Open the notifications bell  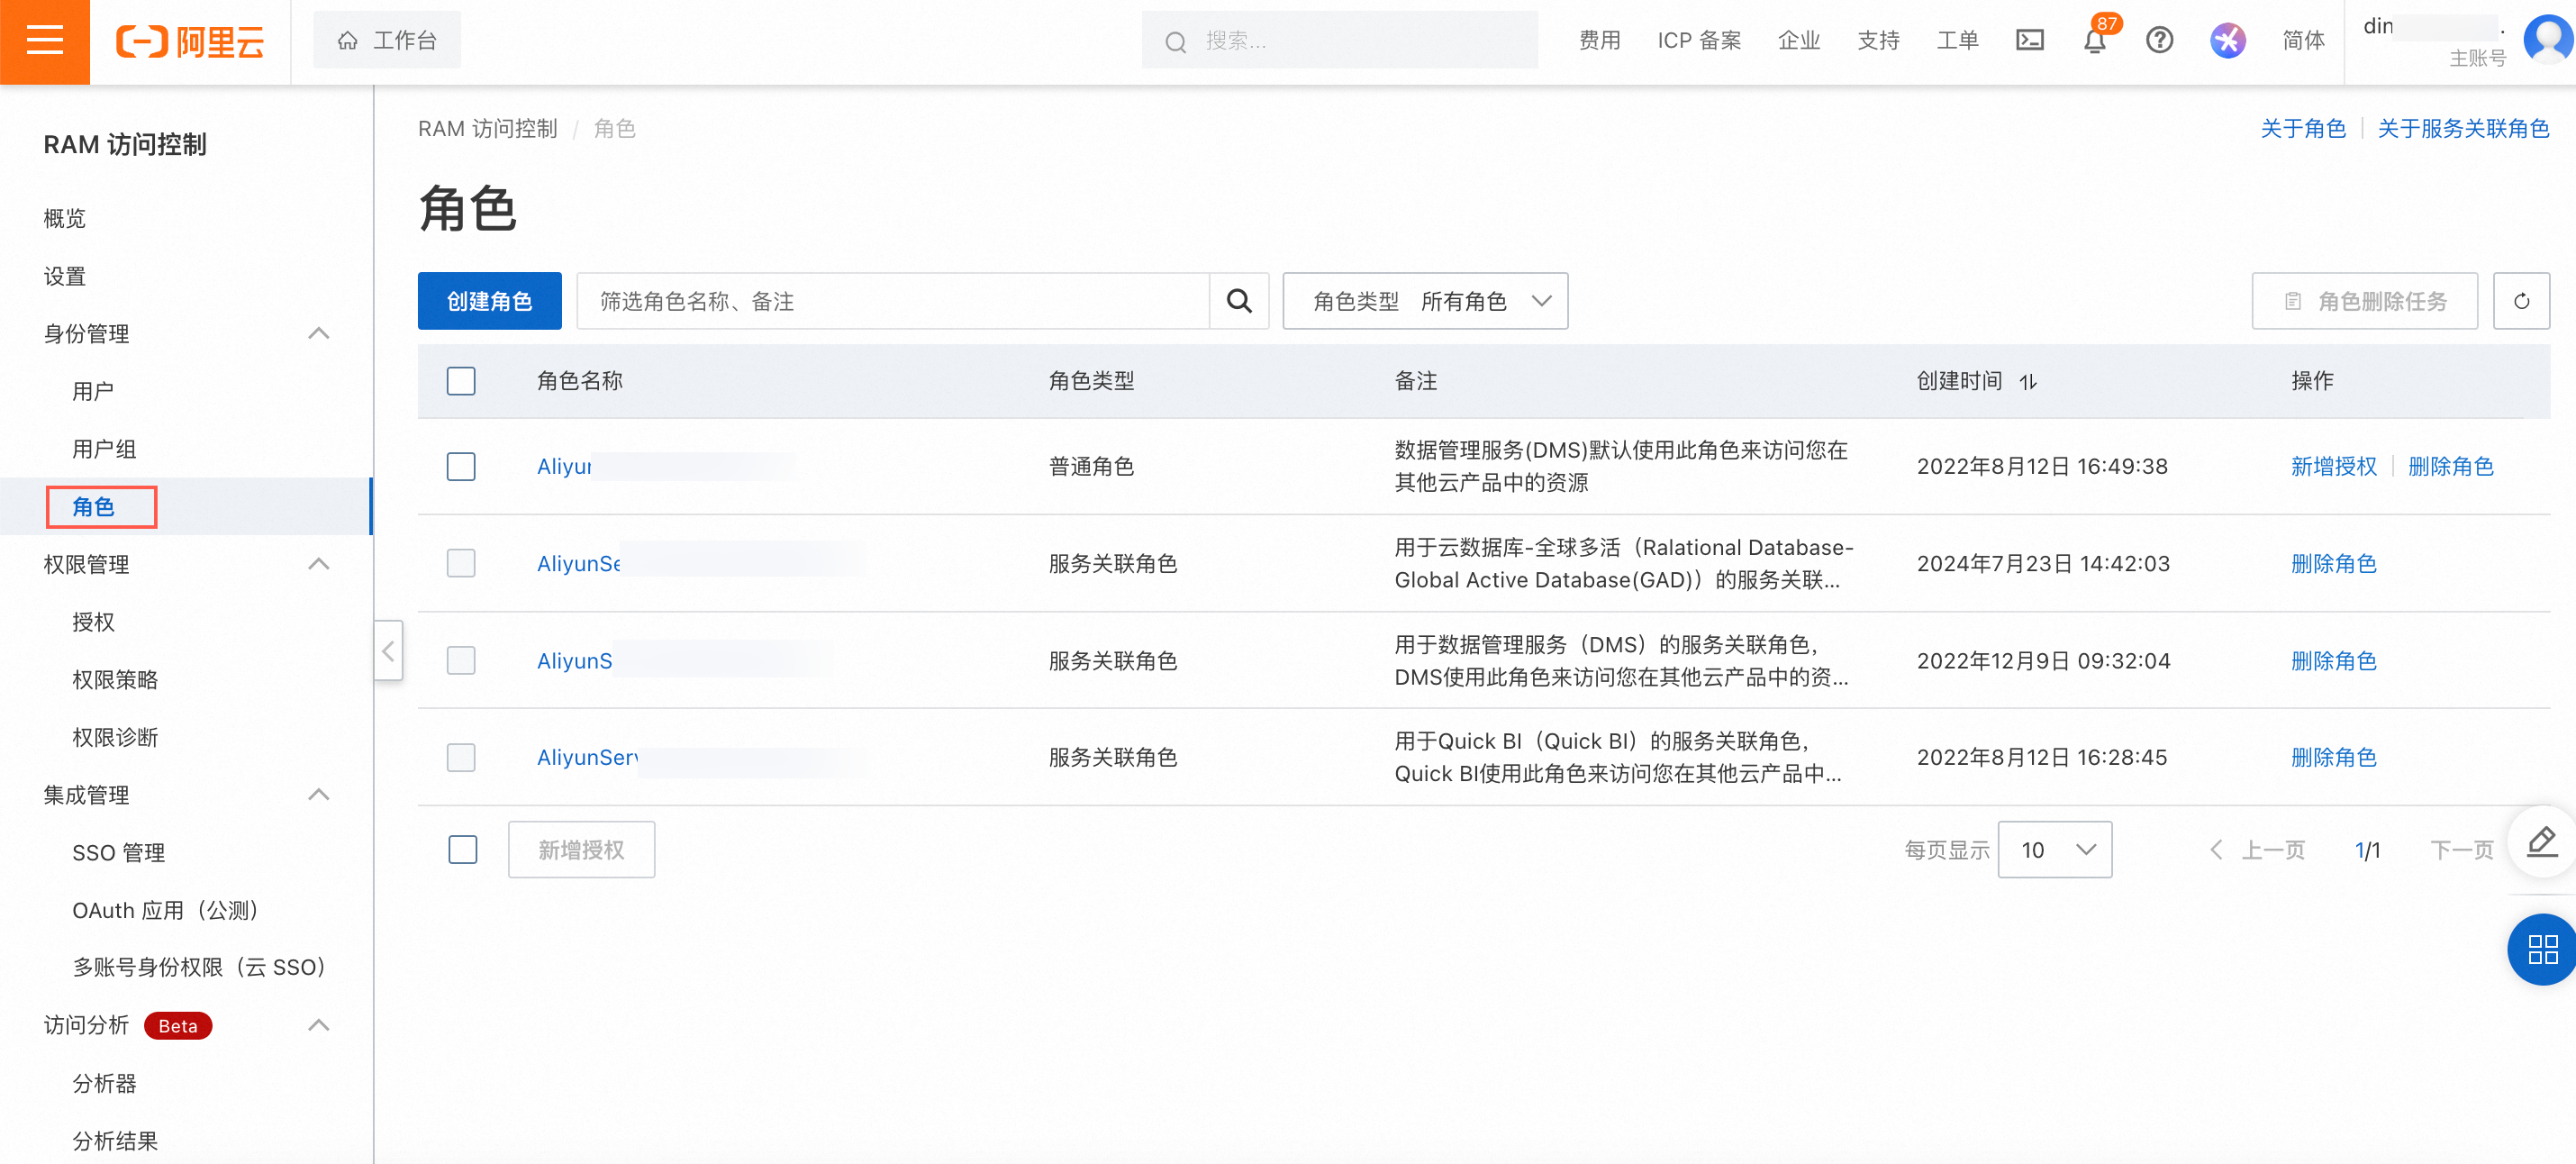2094,42
